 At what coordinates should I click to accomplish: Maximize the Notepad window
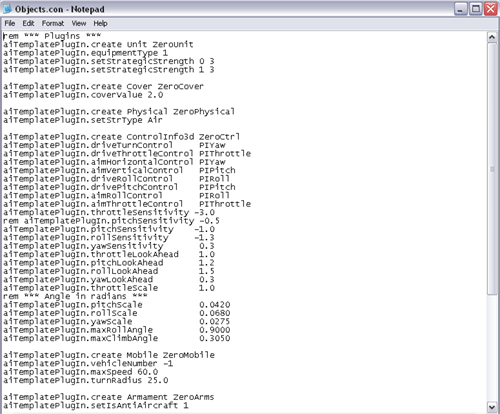pyautogui.click(x=476, y=9)
